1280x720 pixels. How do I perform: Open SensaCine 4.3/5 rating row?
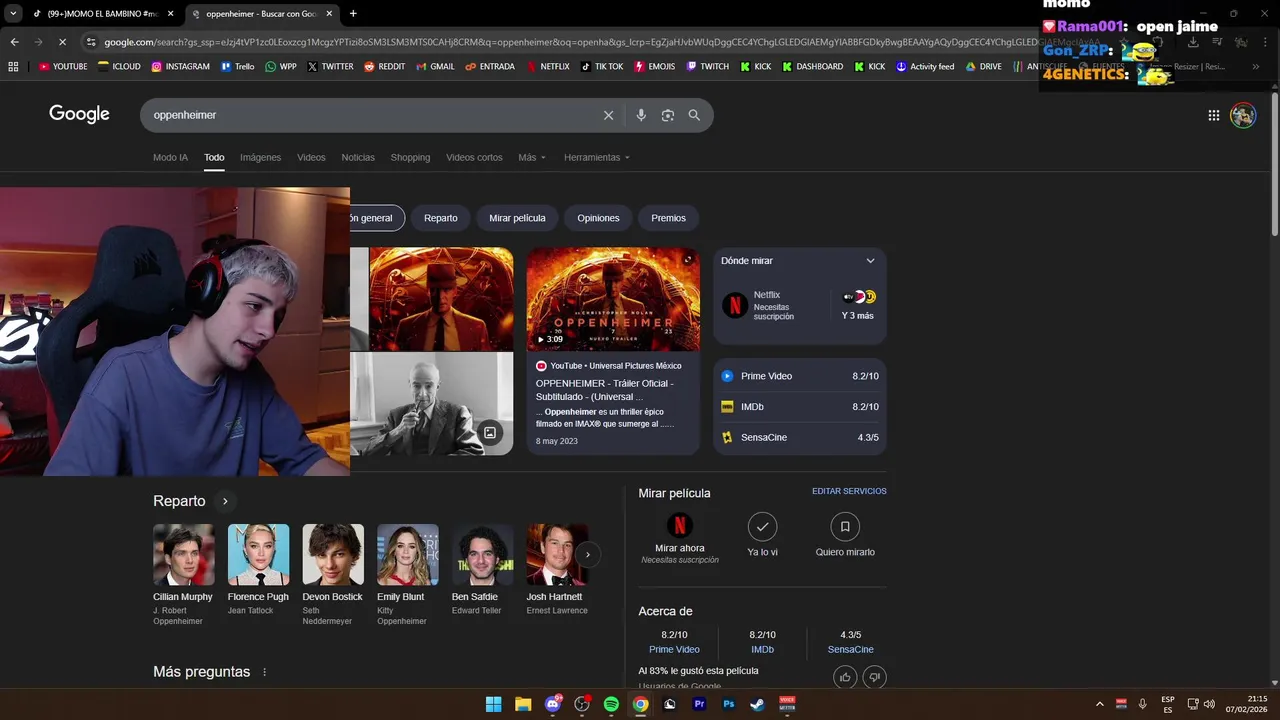pyautogui.click(x=800, y=437)
